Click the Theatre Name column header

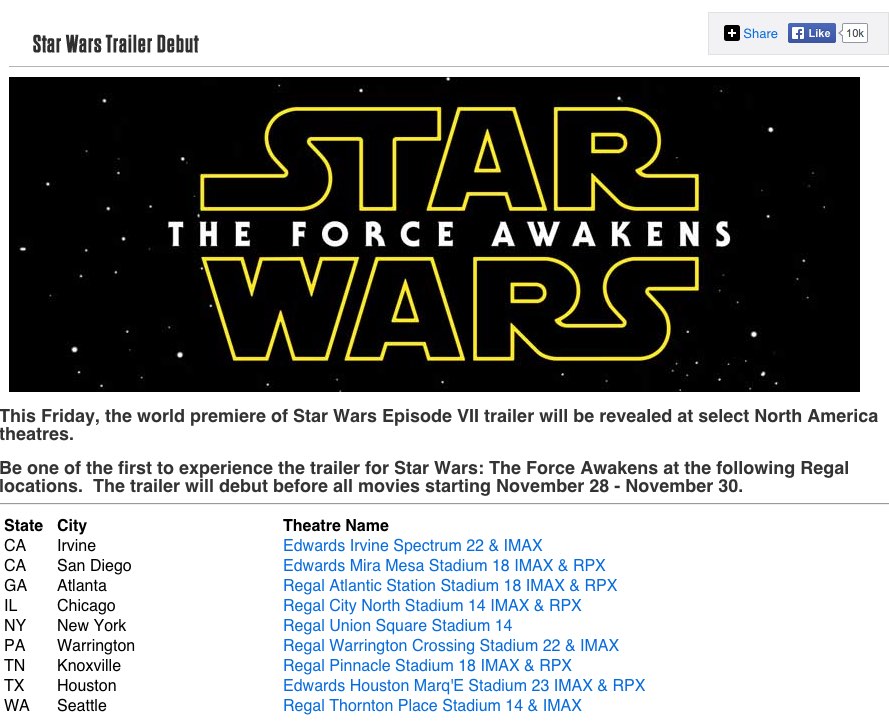pyautogui.click(x=336, y=526)
